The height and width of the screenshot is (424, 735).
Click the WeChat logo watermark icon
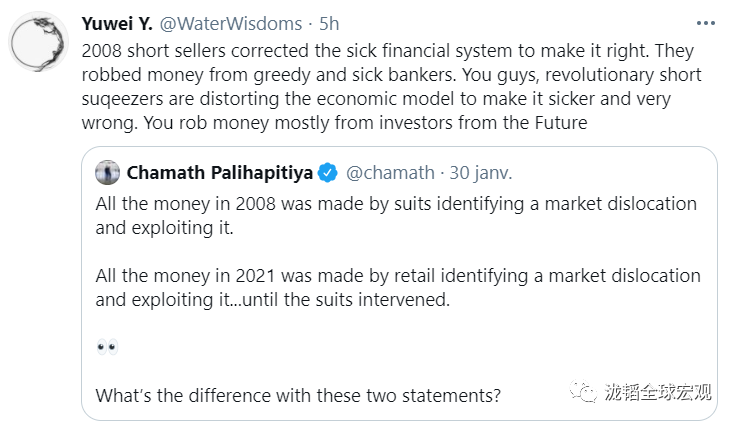click(x=583, y=391)
